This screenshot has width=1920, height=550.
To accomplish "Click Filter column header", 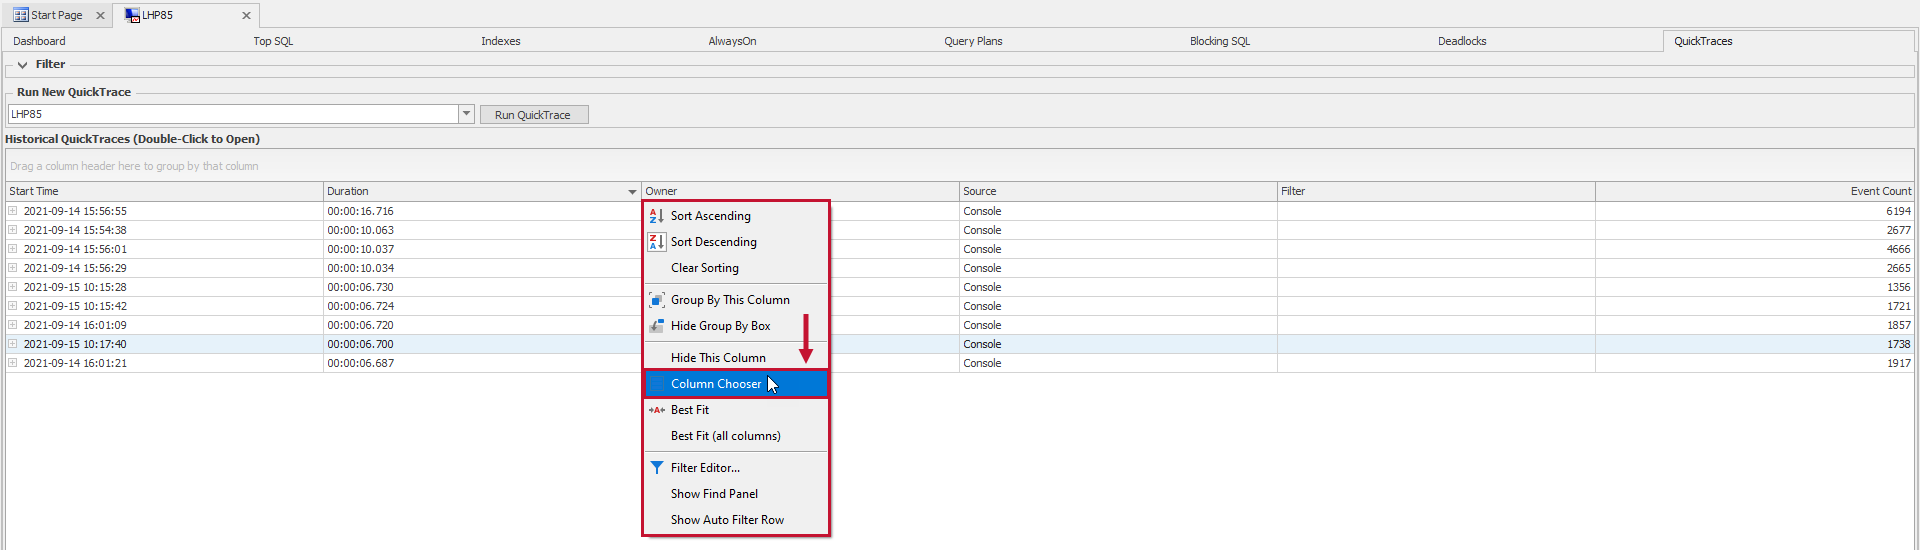I will [x=1436, y=191].
